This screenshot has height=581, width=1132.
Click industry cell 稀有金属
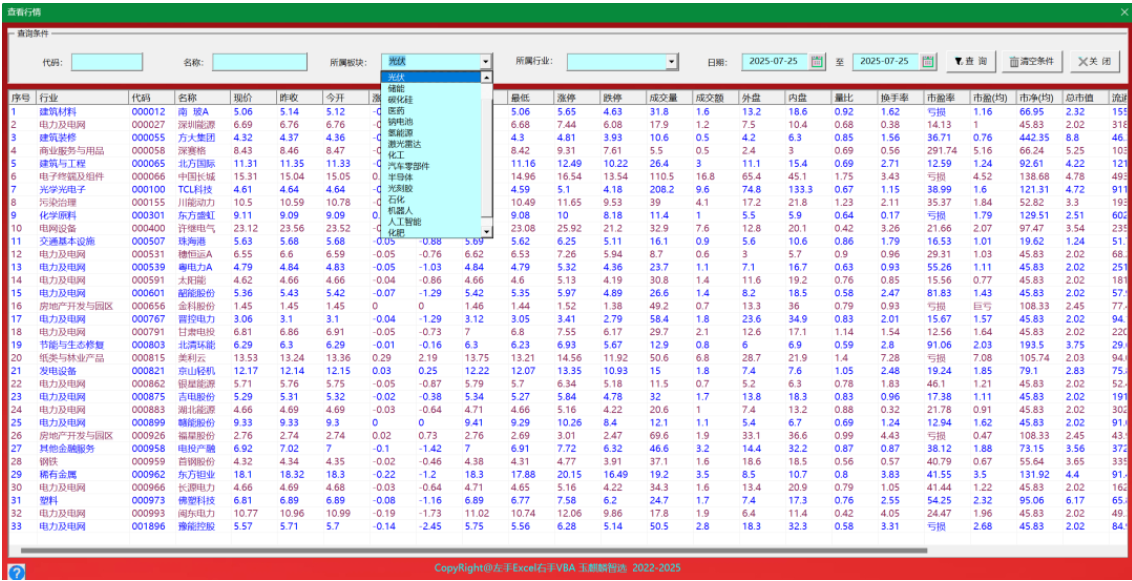tap(58, 474)
